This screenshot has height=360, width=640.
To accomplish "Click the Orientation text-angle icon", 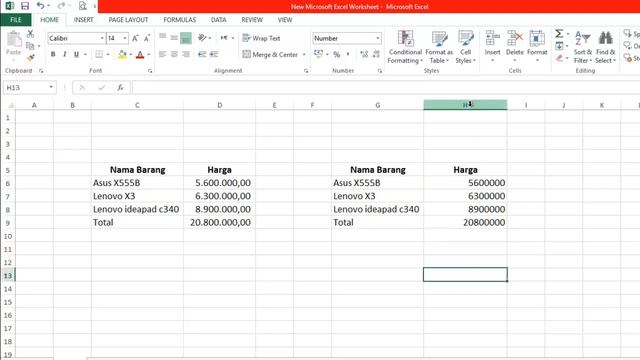I will [202, 38].
